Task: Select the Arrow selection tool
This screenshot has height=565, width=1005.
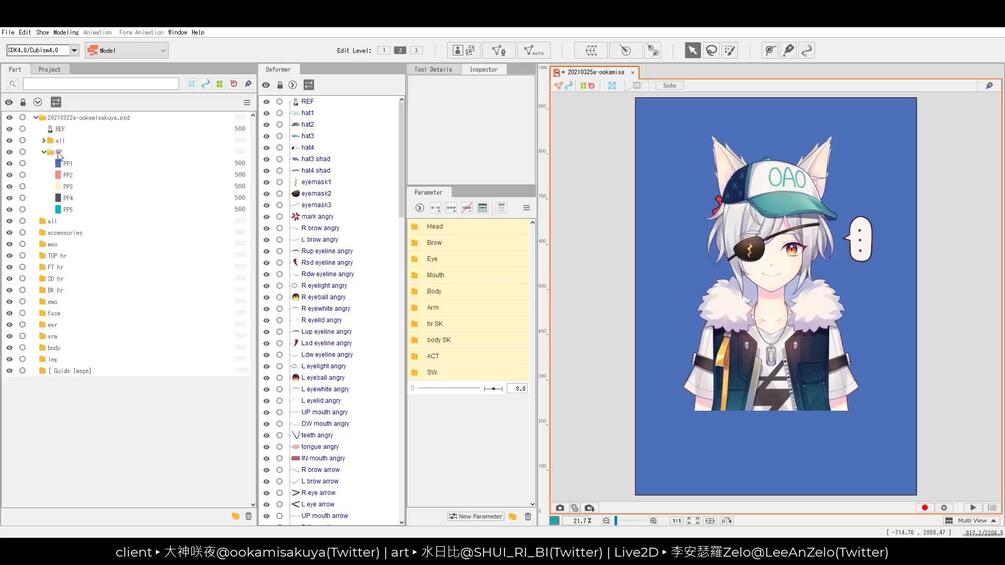Action: 692,50
